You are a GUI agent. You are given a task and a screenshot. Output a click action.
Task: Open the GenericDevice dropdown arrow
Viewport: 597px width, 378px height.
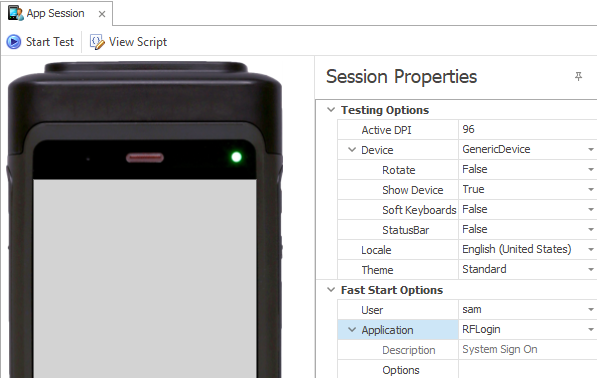tap(591, 150)
